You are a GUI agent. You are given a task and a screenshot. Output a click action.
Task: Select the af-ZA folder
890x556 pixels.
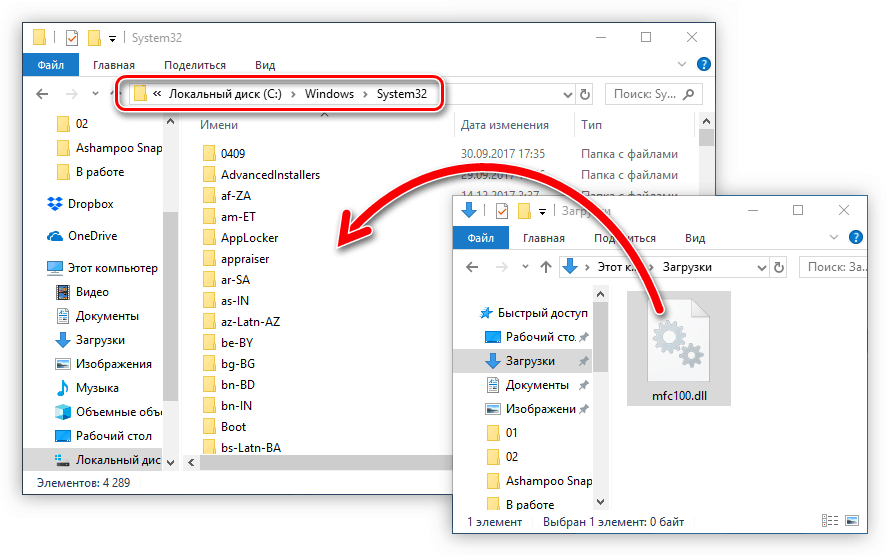coord(227,196)
